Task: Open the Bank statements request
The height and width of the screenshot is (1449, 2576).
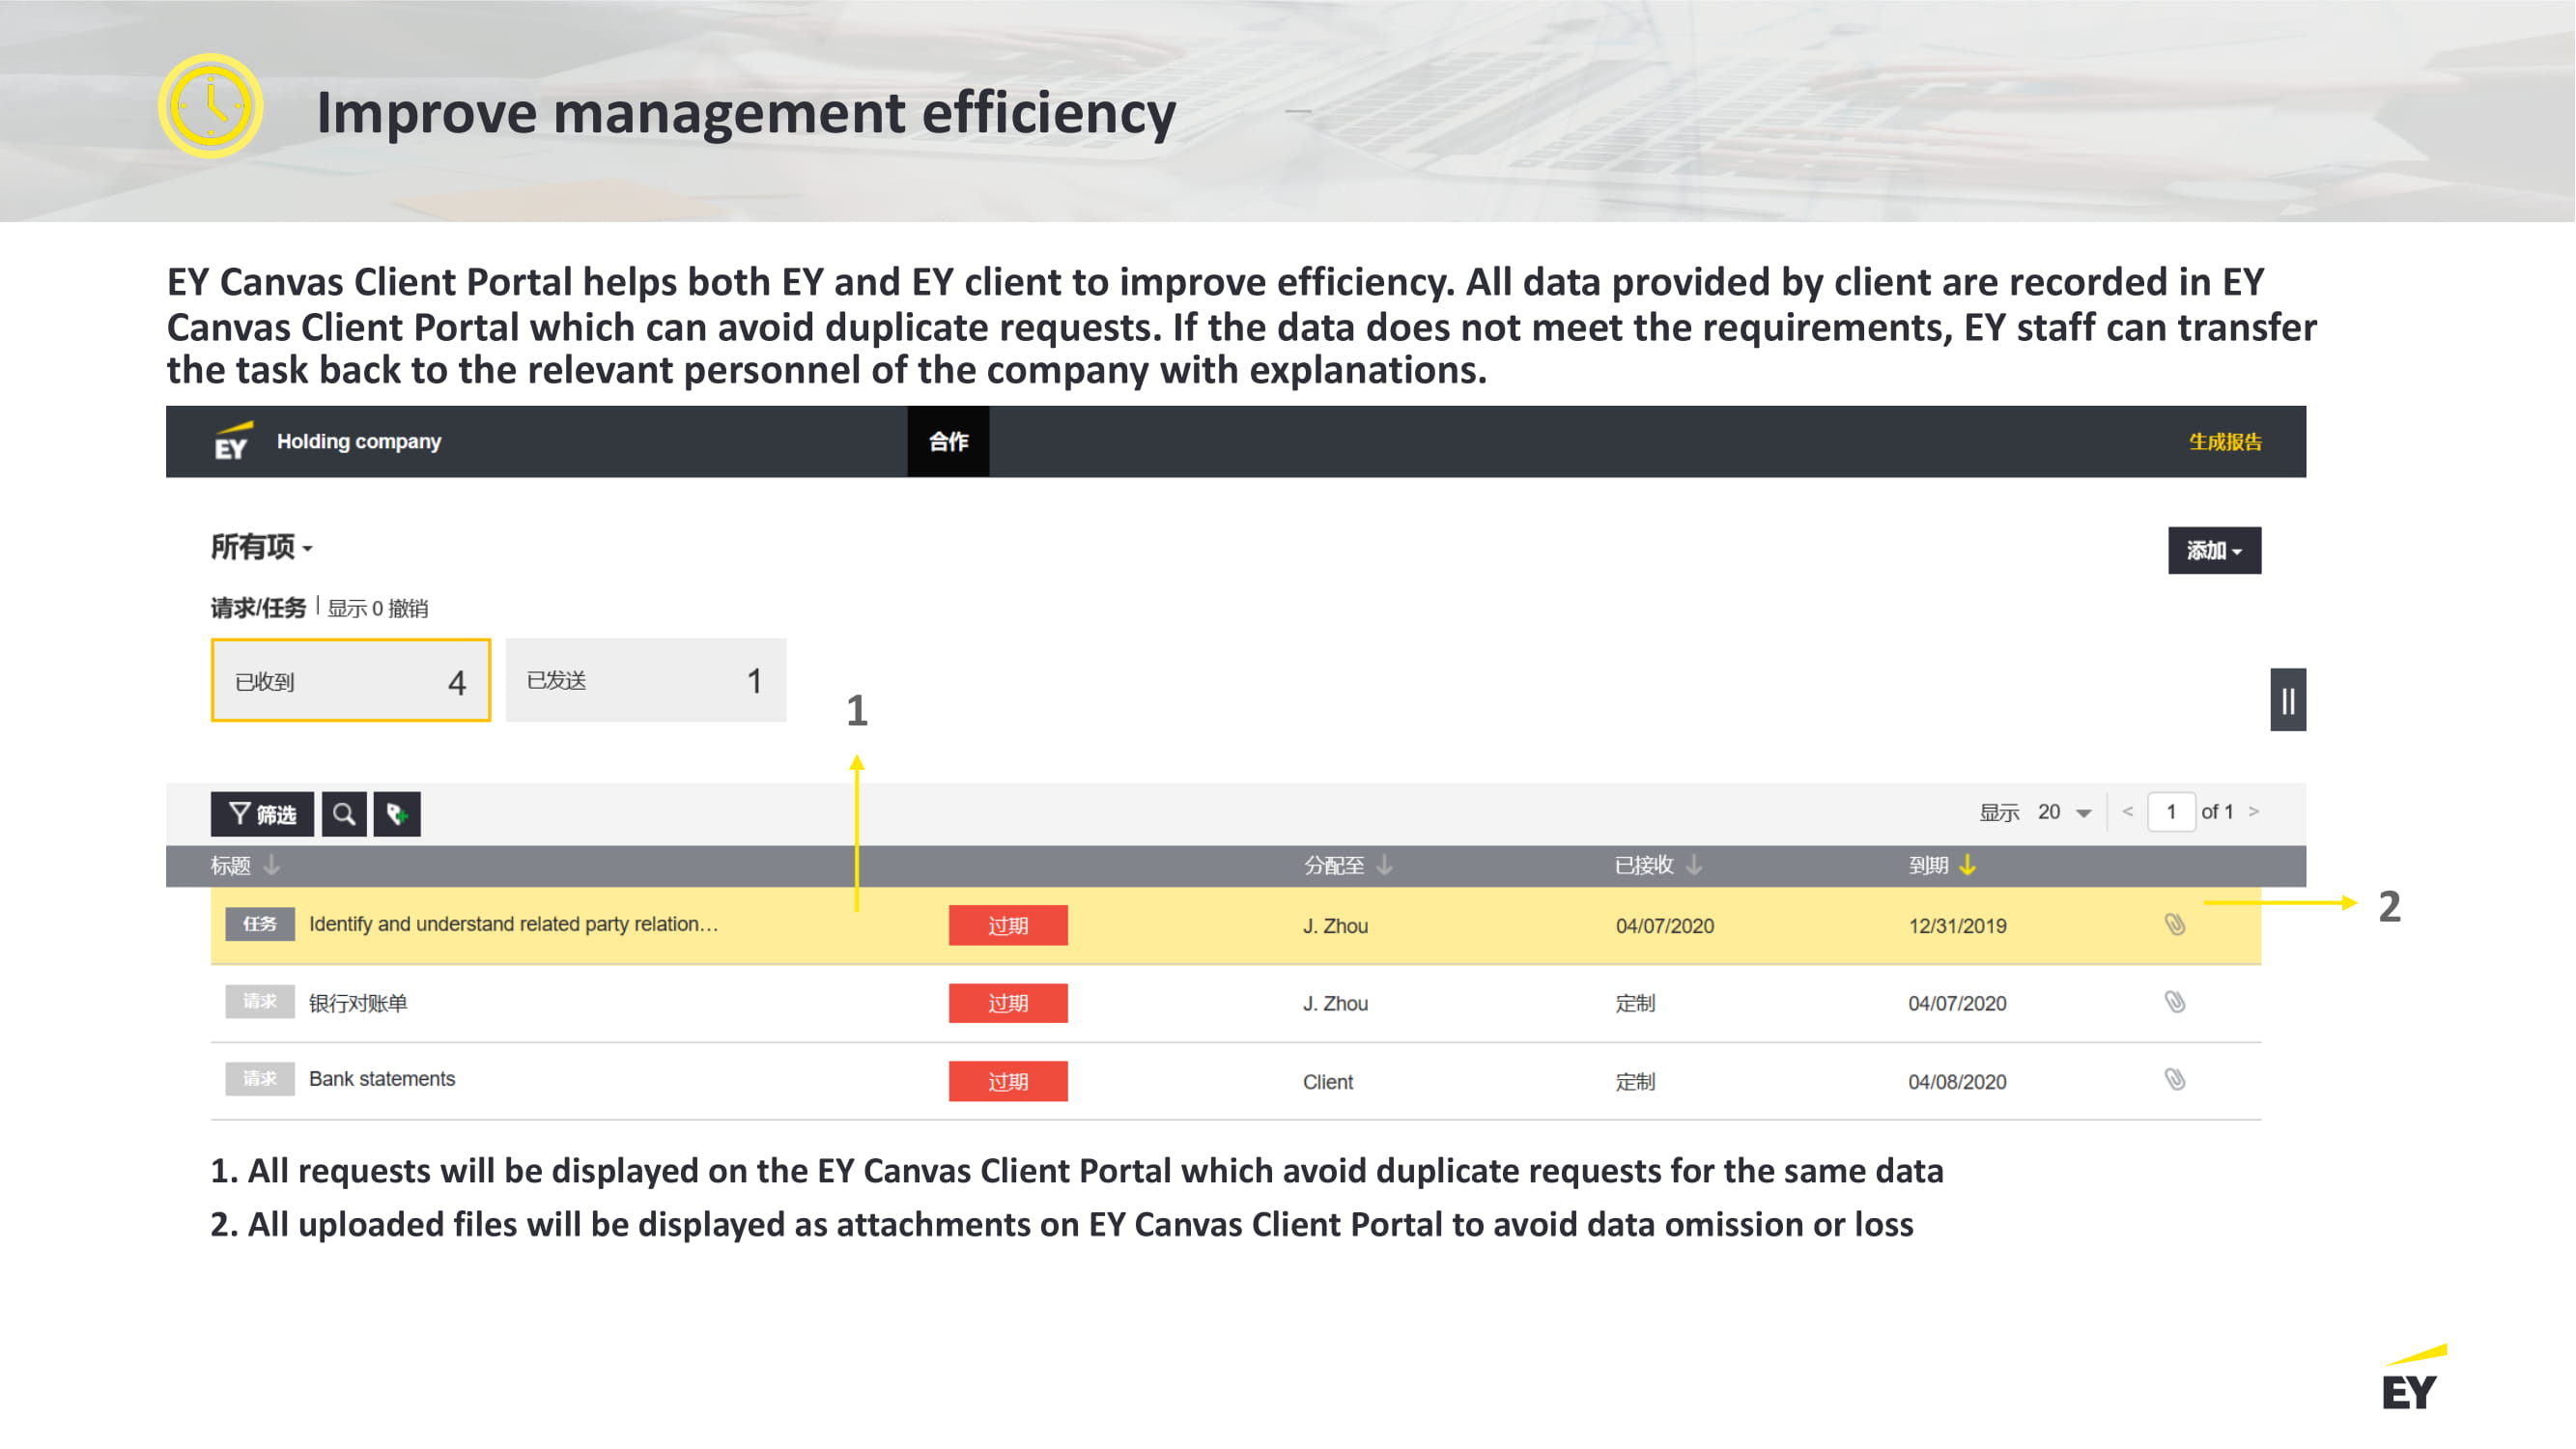Action: tap(382, 1079)
